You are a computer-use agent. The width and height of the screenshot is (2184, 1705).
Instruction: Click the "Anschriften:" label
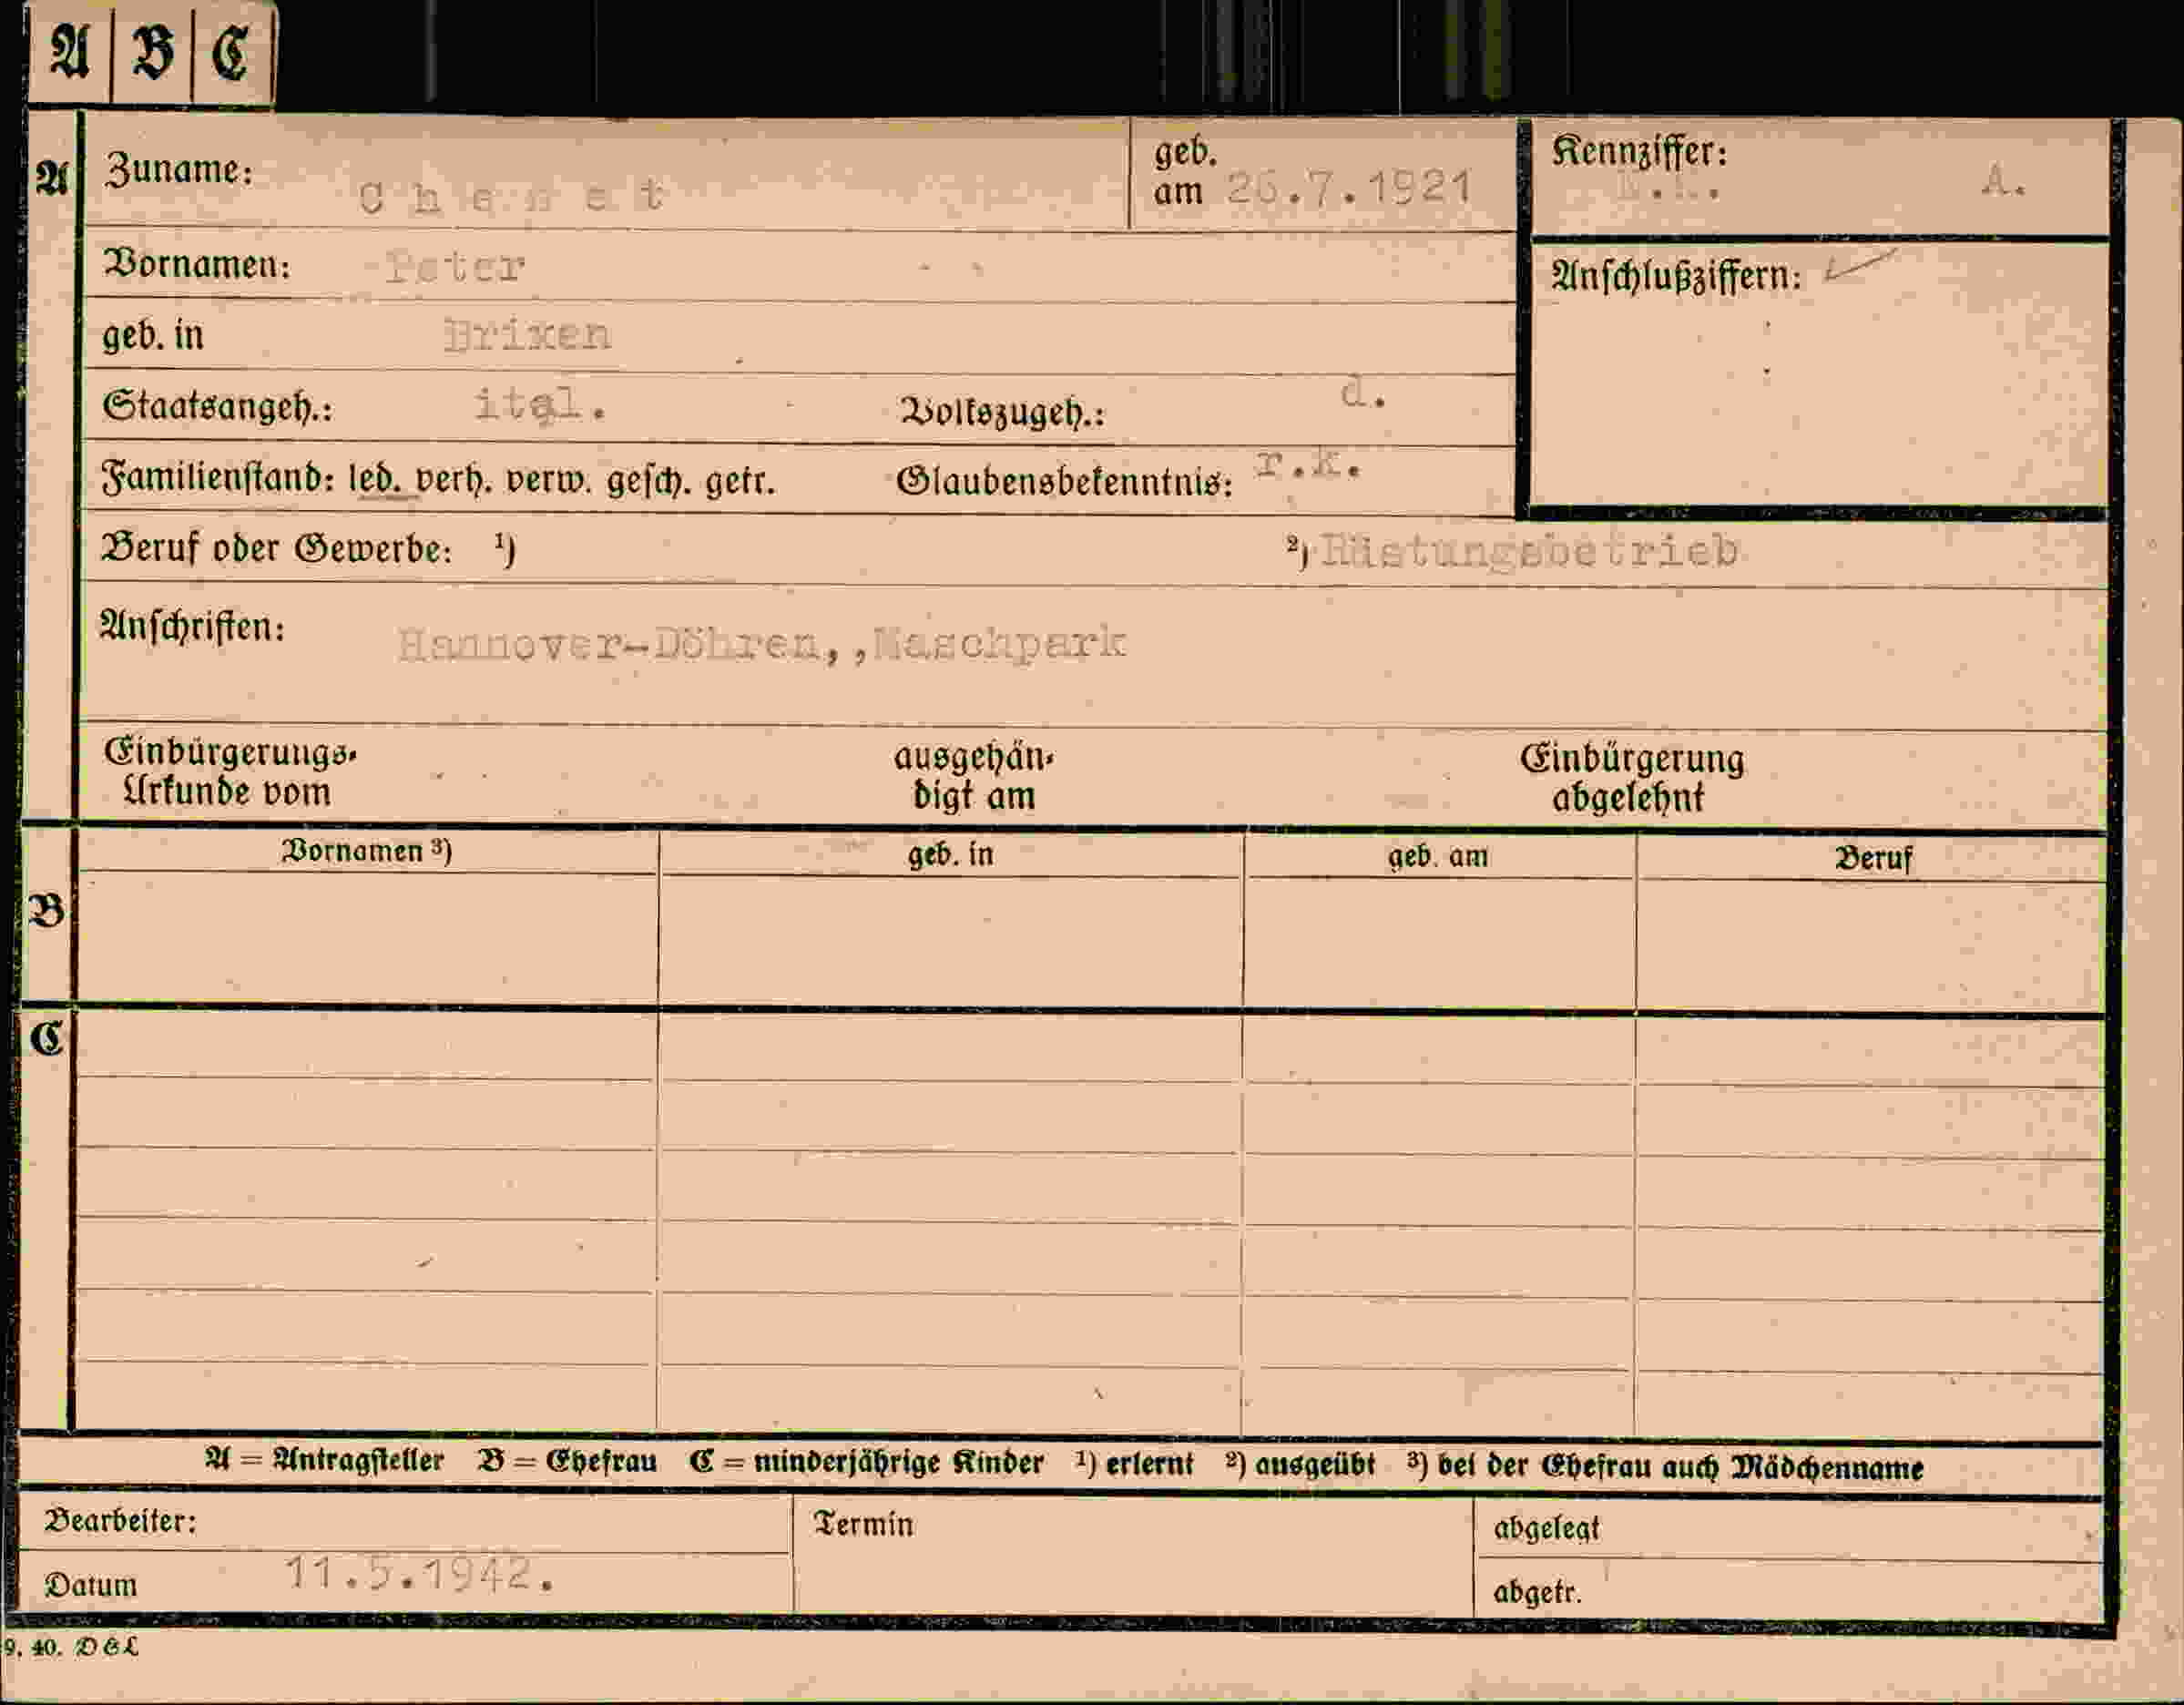point(192,627)
